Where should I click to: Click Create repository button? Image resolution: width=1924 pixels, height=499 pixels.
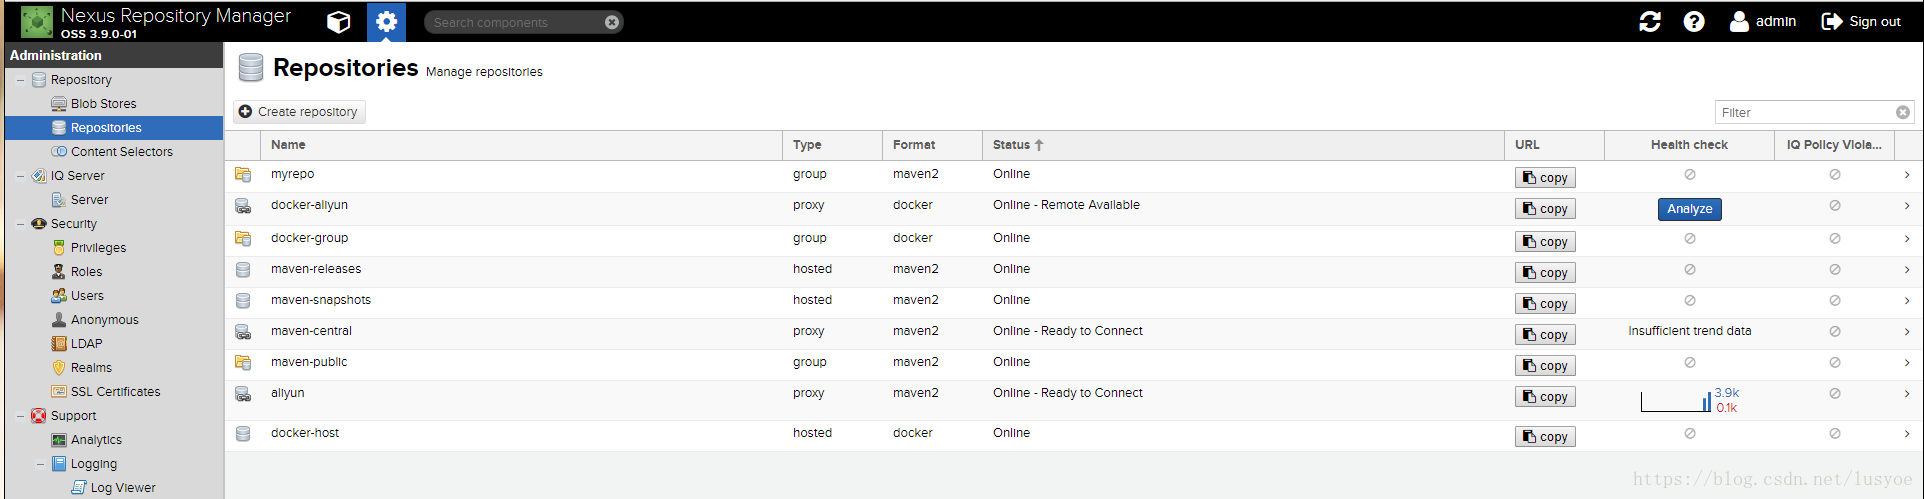(299, 112)
